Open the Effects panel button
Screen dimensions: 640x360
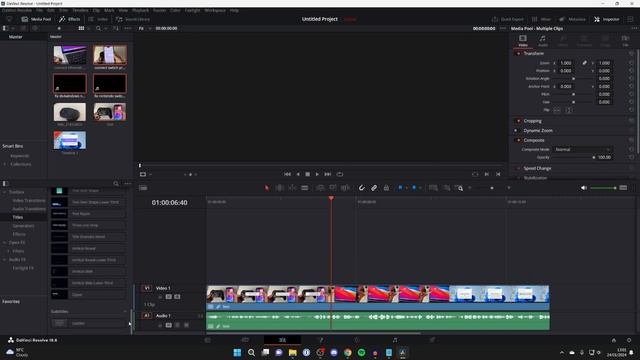click(x=70, y=19)
